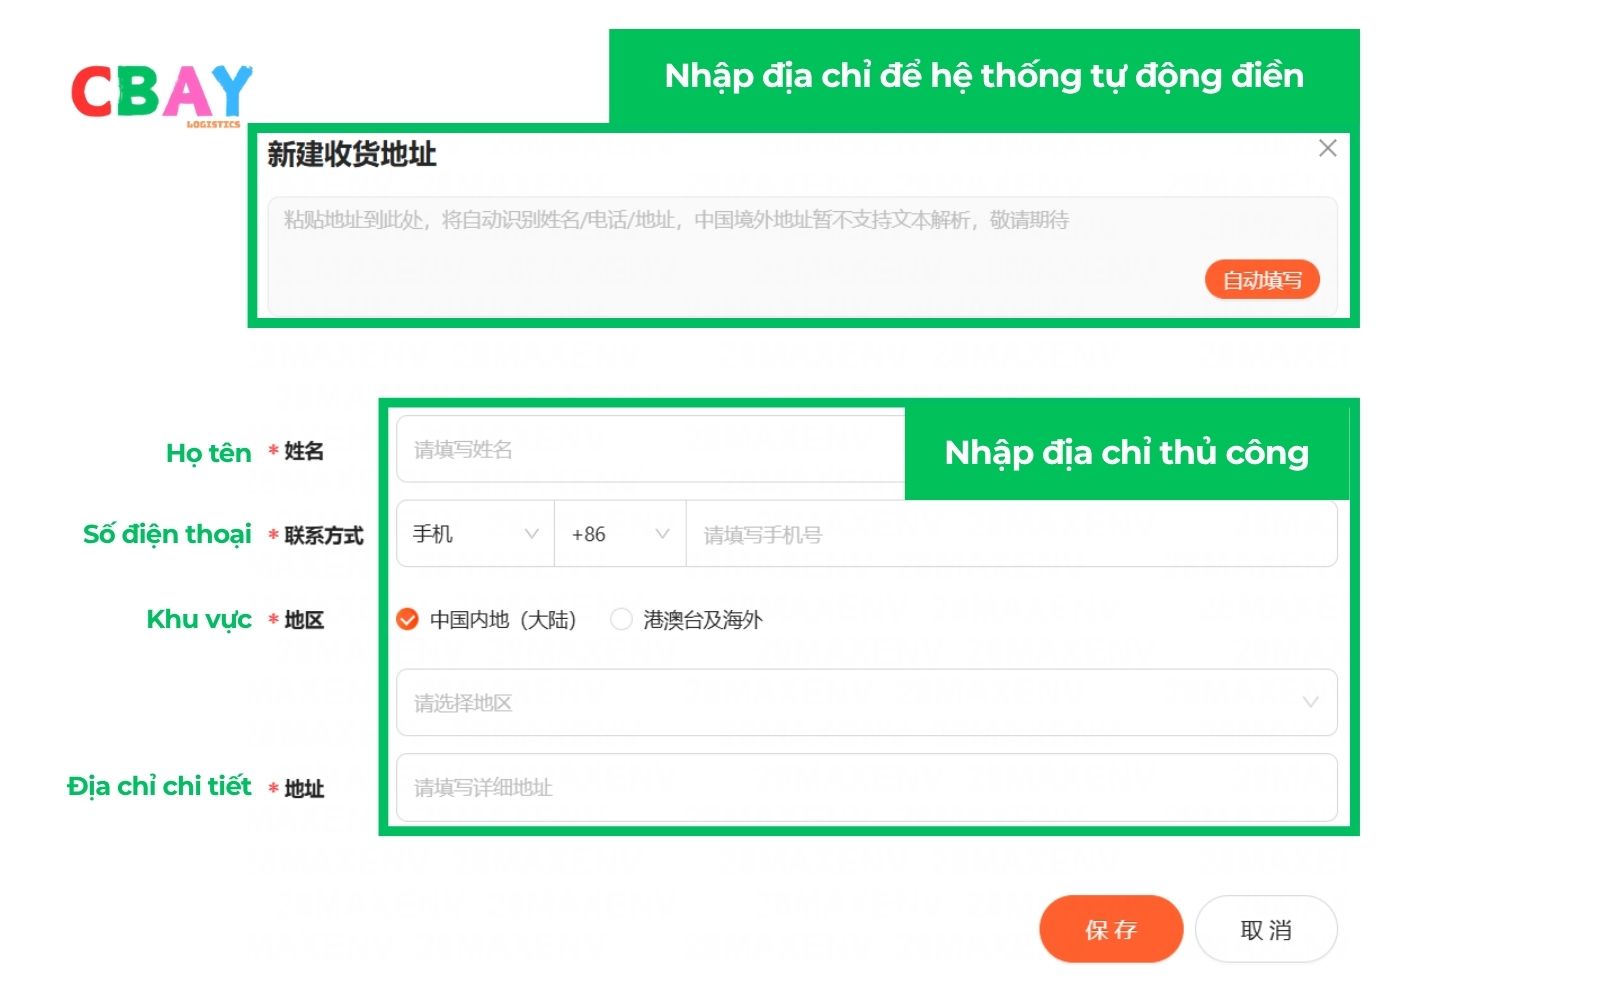Expand the 请选择地区 region dropdown
The height and width of the screenshot is (1000, 1600).
click(x=867, y=703)
